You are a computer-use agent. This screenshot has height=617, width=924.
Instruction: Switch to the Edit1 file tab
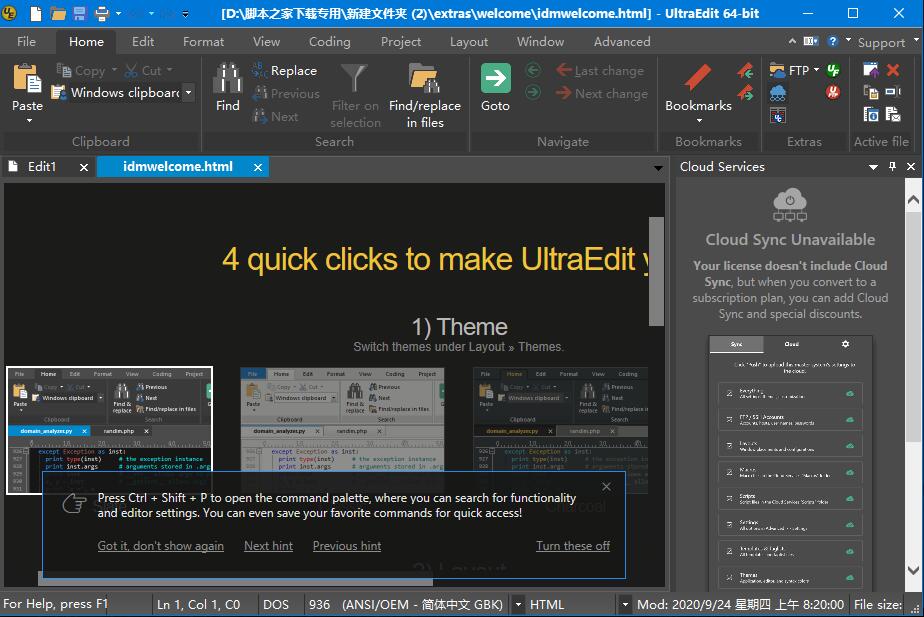(41, 167)
